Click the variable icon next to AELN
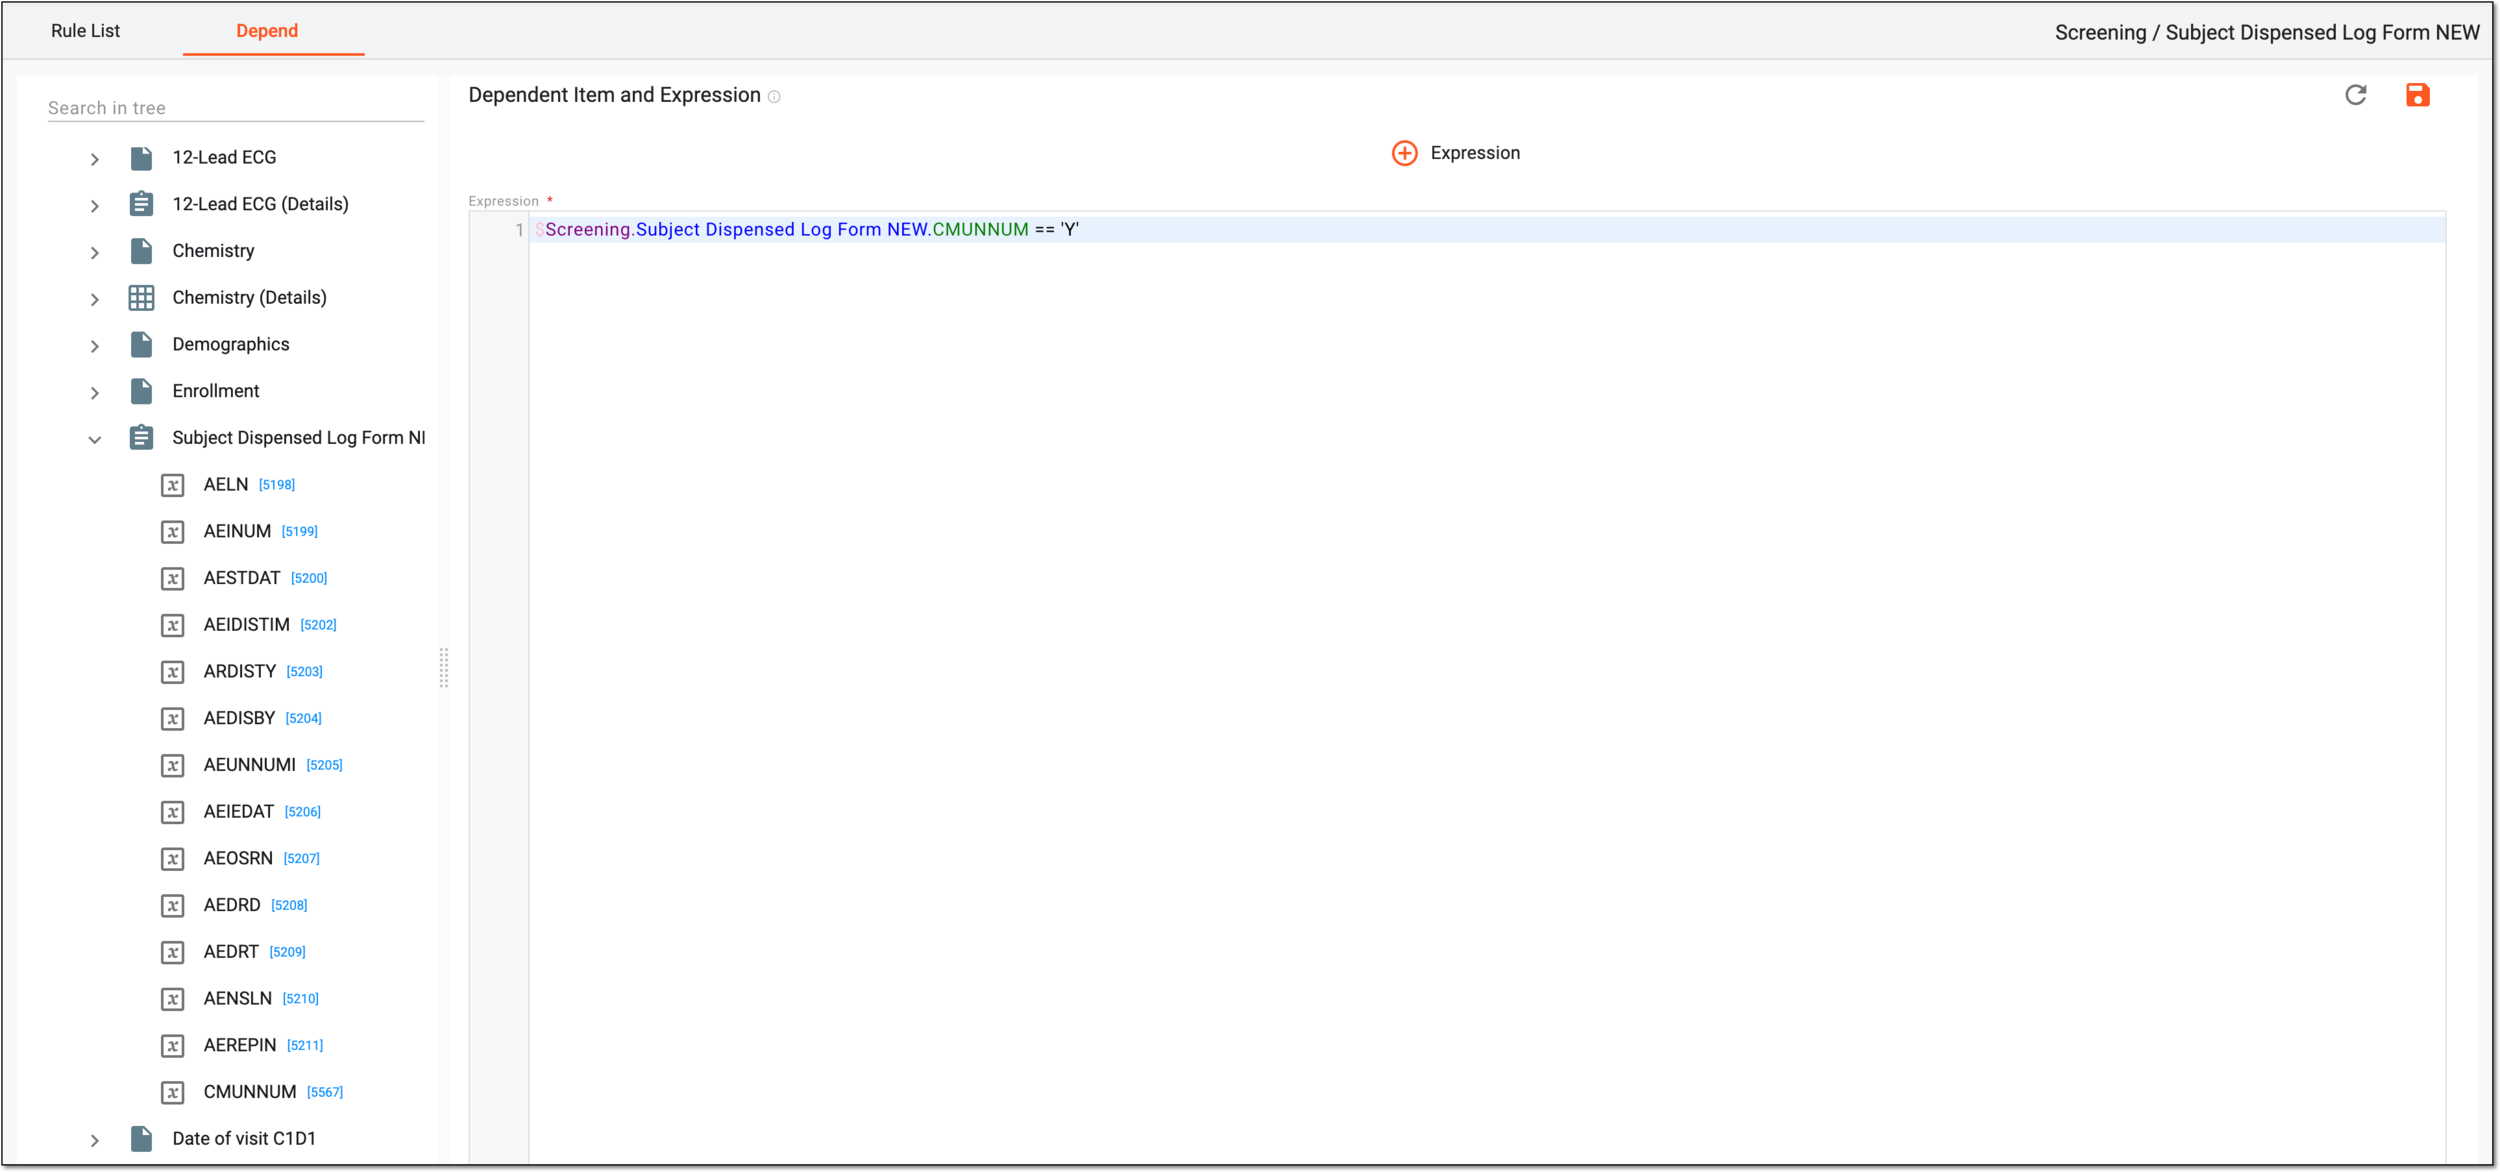The height and width of the screenshot is (1172, 2500). point(173,485)
